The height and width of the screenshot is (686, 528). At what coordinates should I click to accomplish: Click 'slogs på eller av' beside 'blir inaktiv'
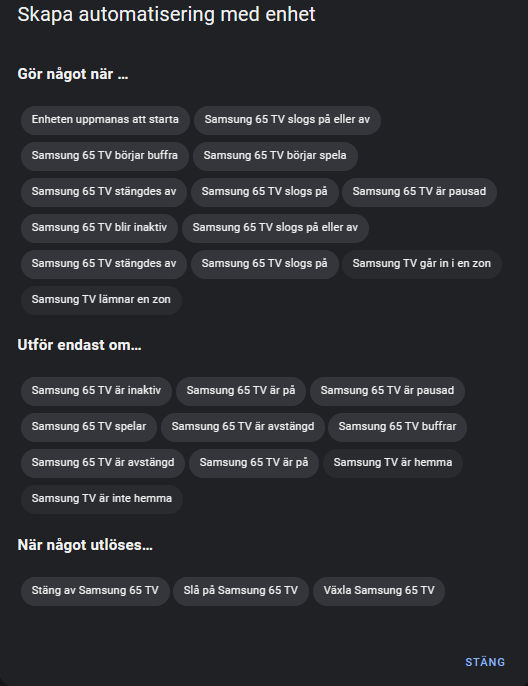(x=275, y=228)
